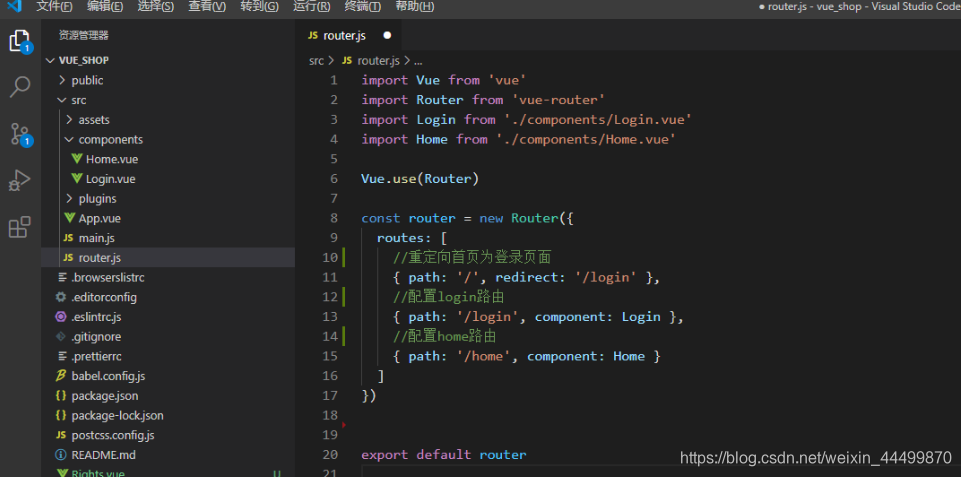The image size is (962, 477).
Task: Click the '//配置home路由' comment
Action: [444, 336]
